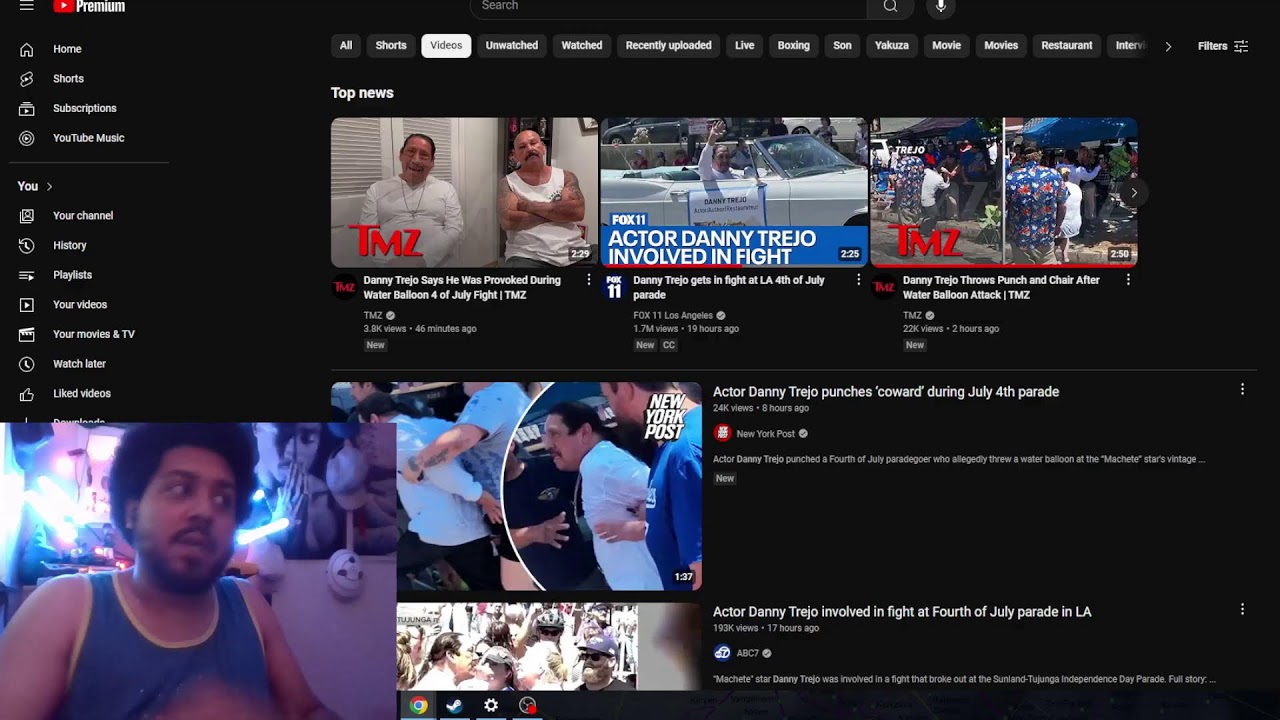Click the TMZ channel avatar of Provoked video
Screen dimensions: 1280x720
[x=344, y=287]
